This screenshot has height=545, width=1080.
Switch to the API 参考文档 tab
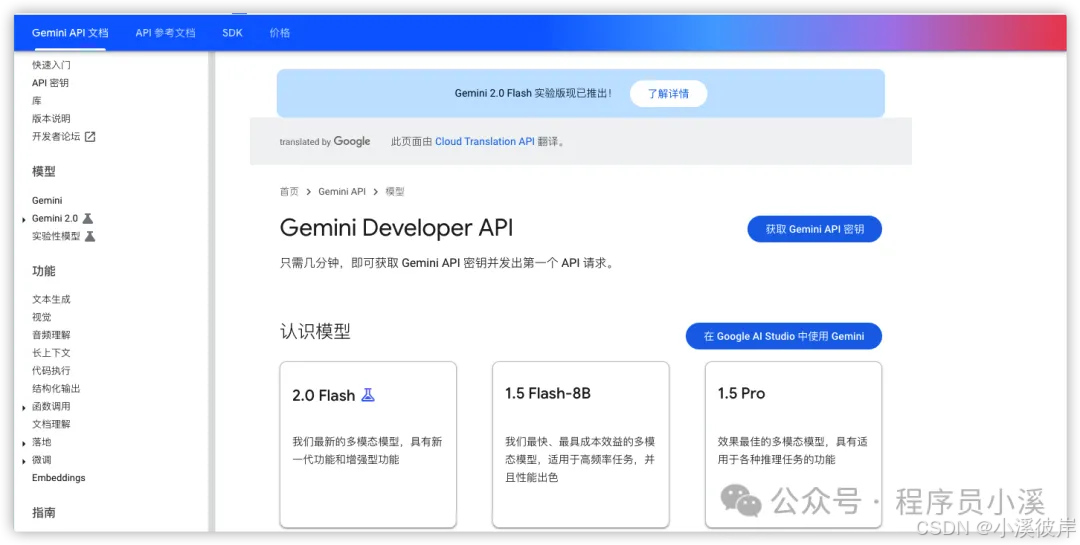(x=165, y=33)
